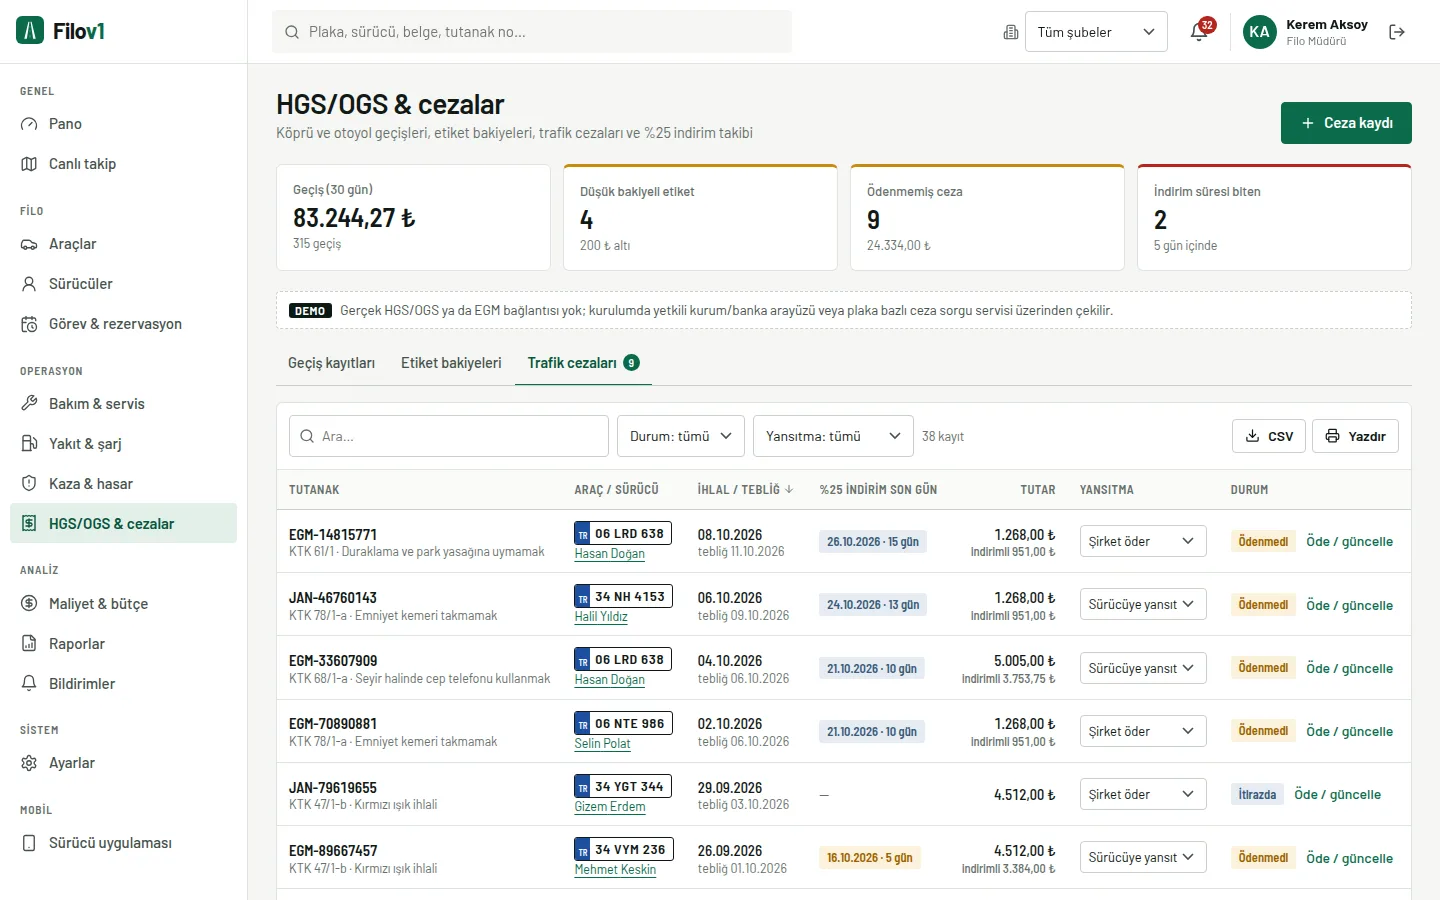The height and width of the screenshot is (900, 1440).
Task: Export table with CSV button
Action: pos(1269,436)
